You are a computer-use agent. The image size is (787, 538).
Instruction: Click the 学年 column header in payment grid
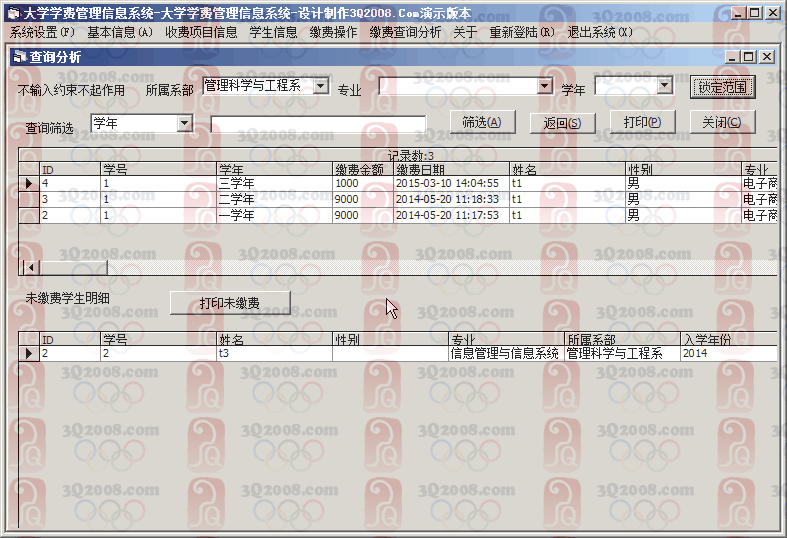[275, 169]
